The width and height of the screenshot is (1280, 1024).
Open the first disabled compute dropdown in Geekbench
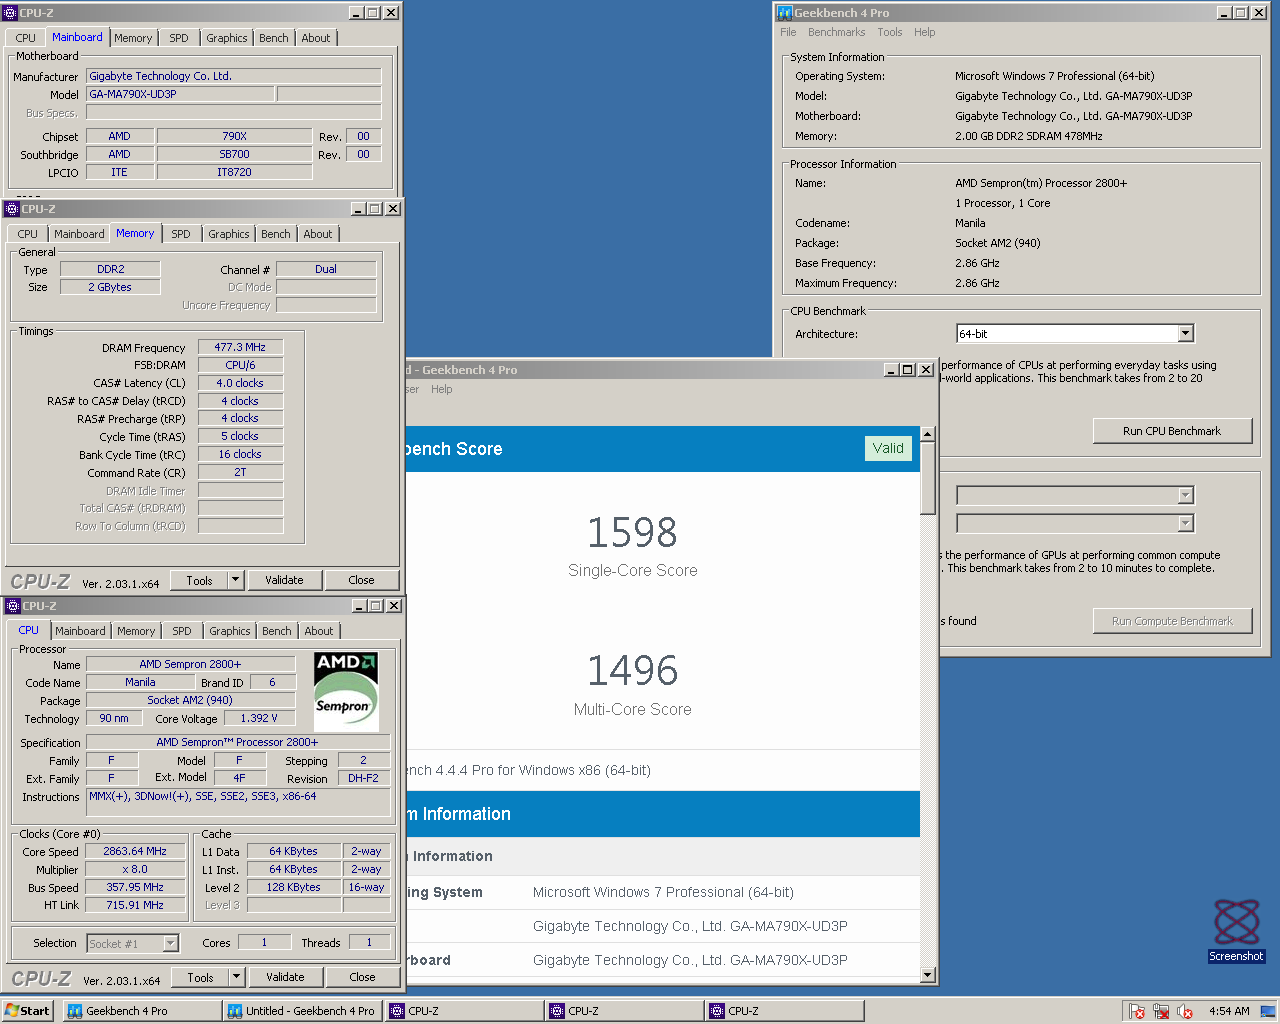click(x=1185, y=496)
